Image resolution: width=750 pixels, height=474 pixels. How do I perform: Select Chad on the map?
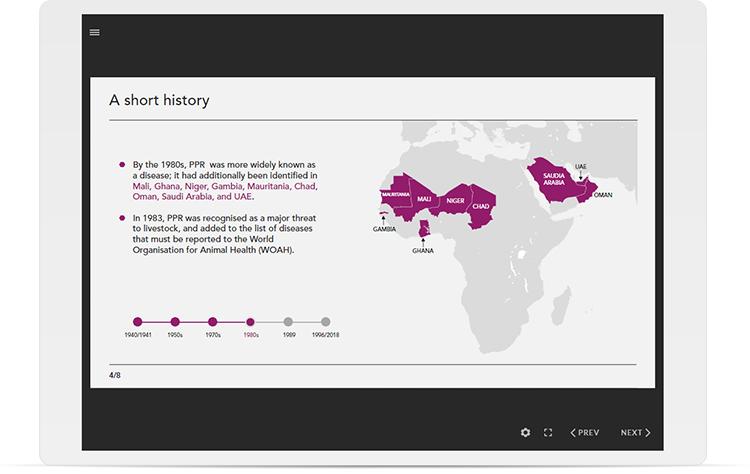(x=481, y=205)
